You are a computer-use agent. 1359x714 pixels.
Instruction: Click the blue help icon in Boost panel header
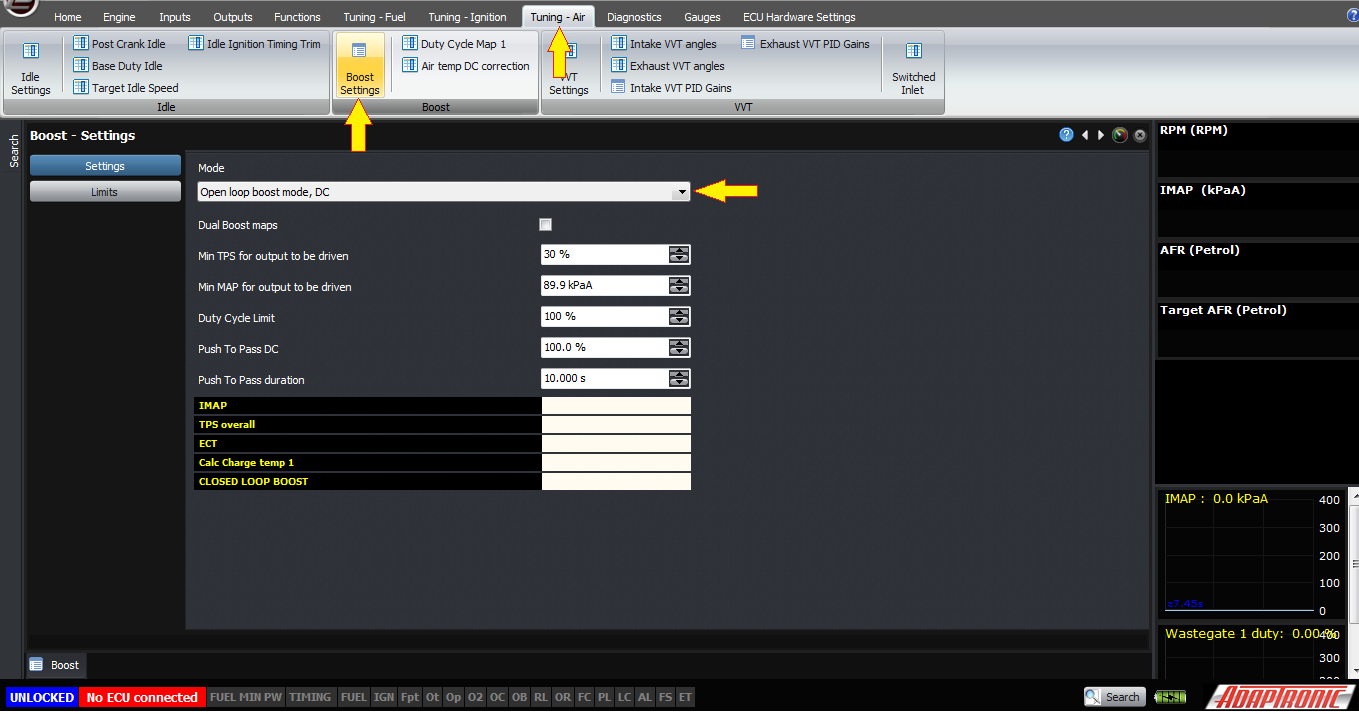tap(1066, 135)
